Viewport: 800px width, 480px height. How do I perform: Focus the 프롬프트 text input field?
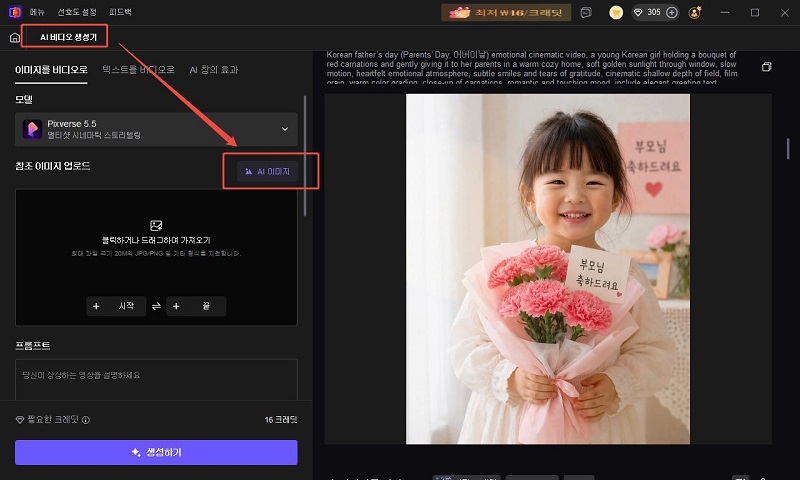point(156,380)
